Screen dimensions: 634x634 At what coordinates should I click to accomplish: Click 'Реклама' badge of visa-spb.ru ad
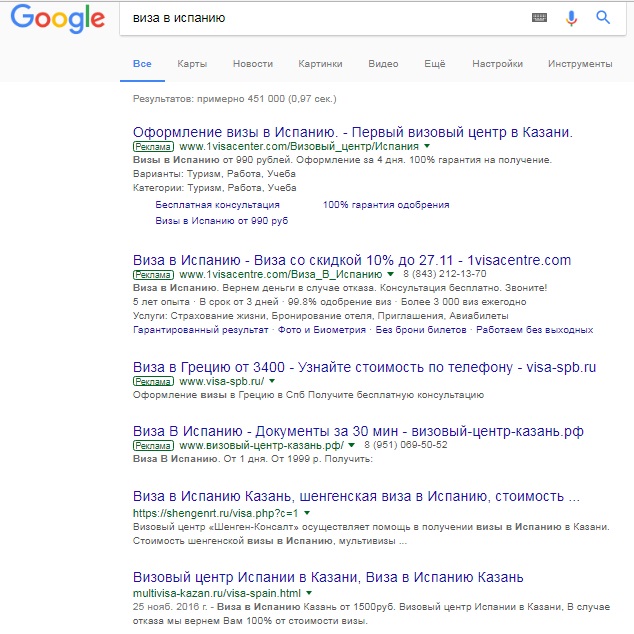(x=153, y=381)
